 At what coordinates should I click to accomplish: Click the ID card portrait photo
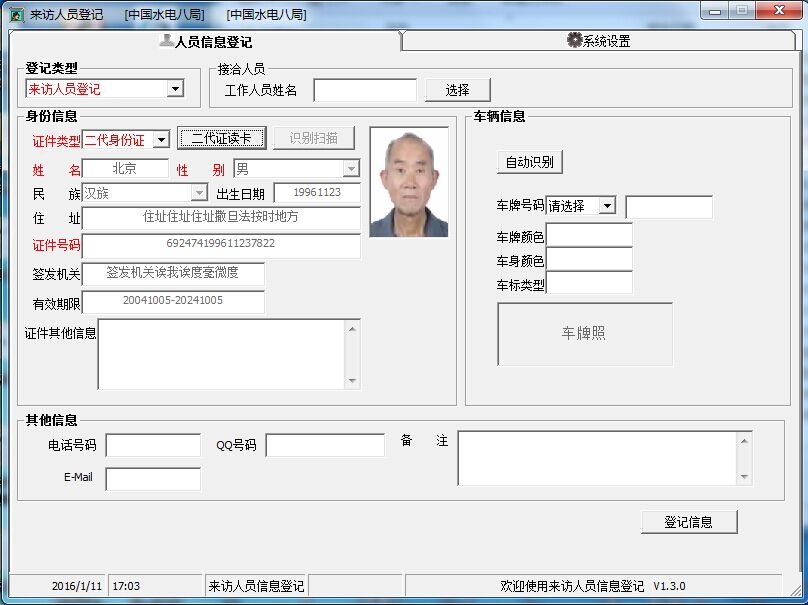click(408, 182)
